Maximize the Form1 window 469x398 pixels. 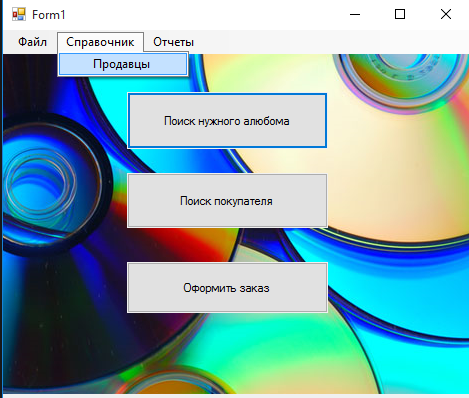coord(400,14)
